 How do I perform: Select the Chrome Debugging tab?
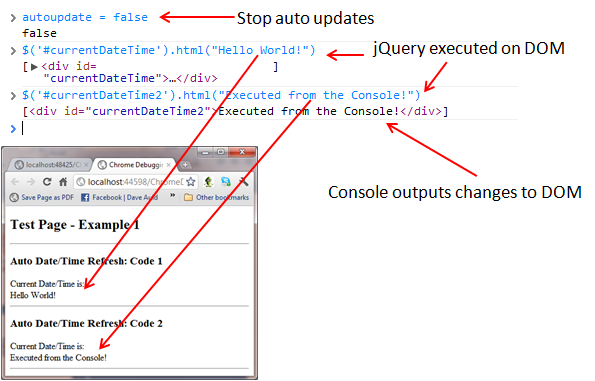coord(135,164)
